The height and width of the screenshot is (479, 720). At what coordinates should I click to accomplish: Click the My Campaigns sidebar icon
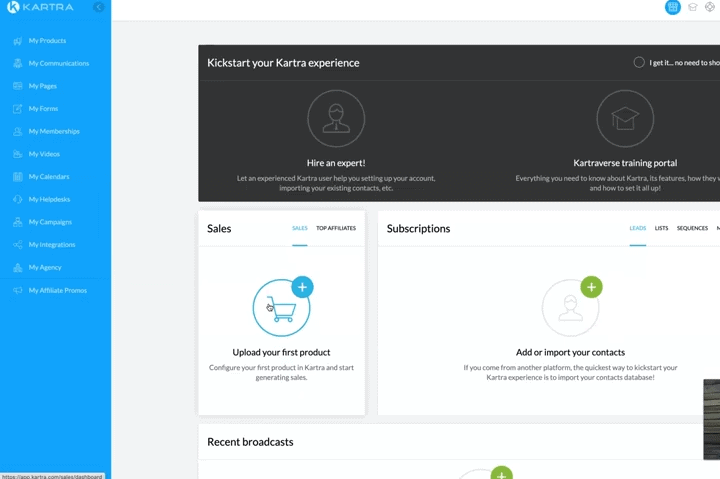pyautogui.click(x=17, y=222)
